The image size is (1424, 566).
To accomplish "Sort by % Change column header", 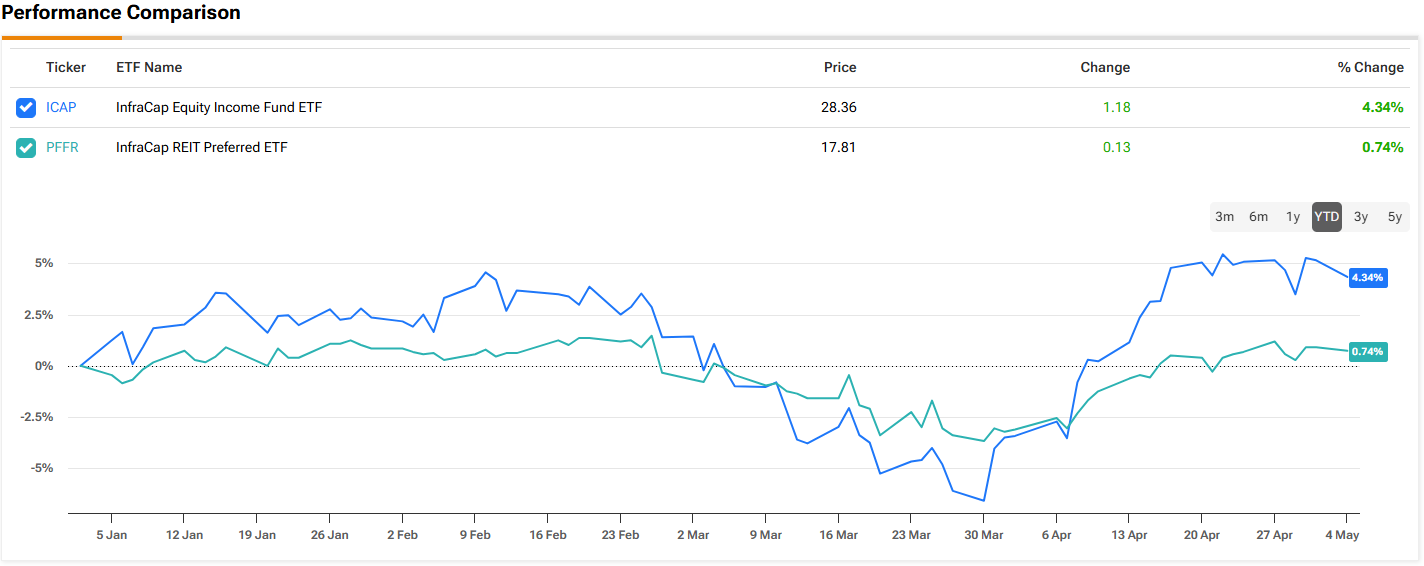I will tap(1371, 67).
